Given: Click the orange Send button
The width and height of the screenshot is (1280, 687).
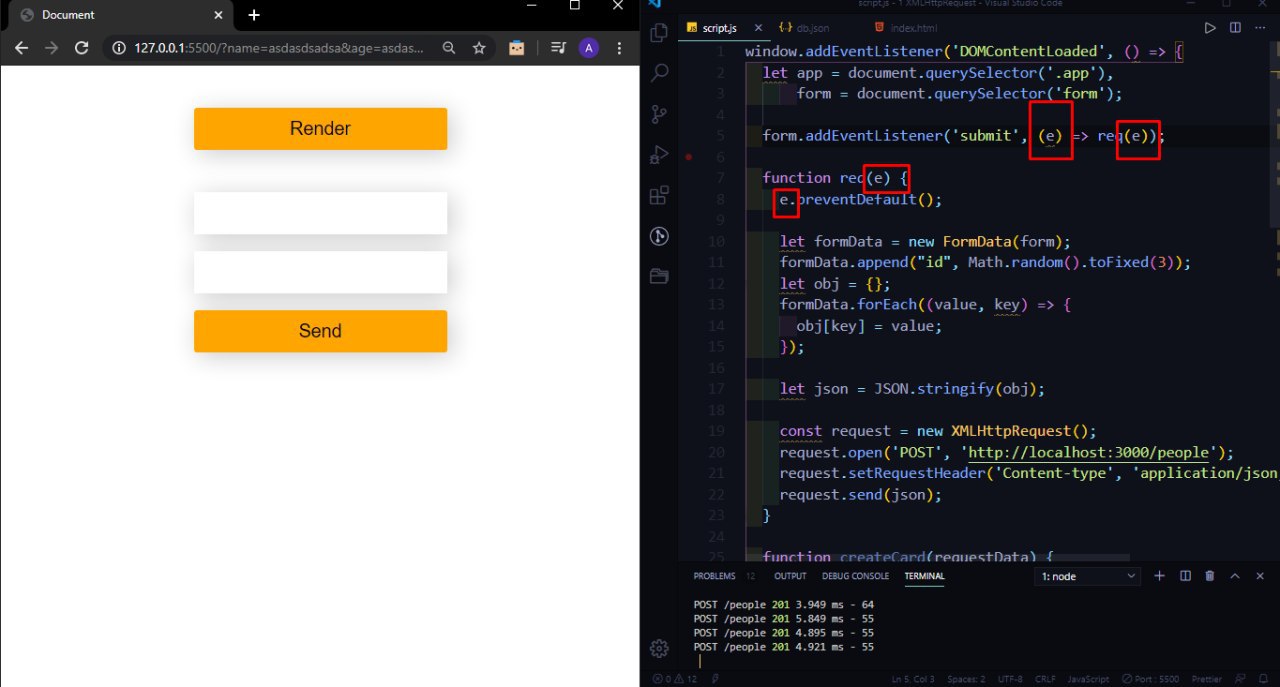Looking at the screenshot, I should (320, 331).
